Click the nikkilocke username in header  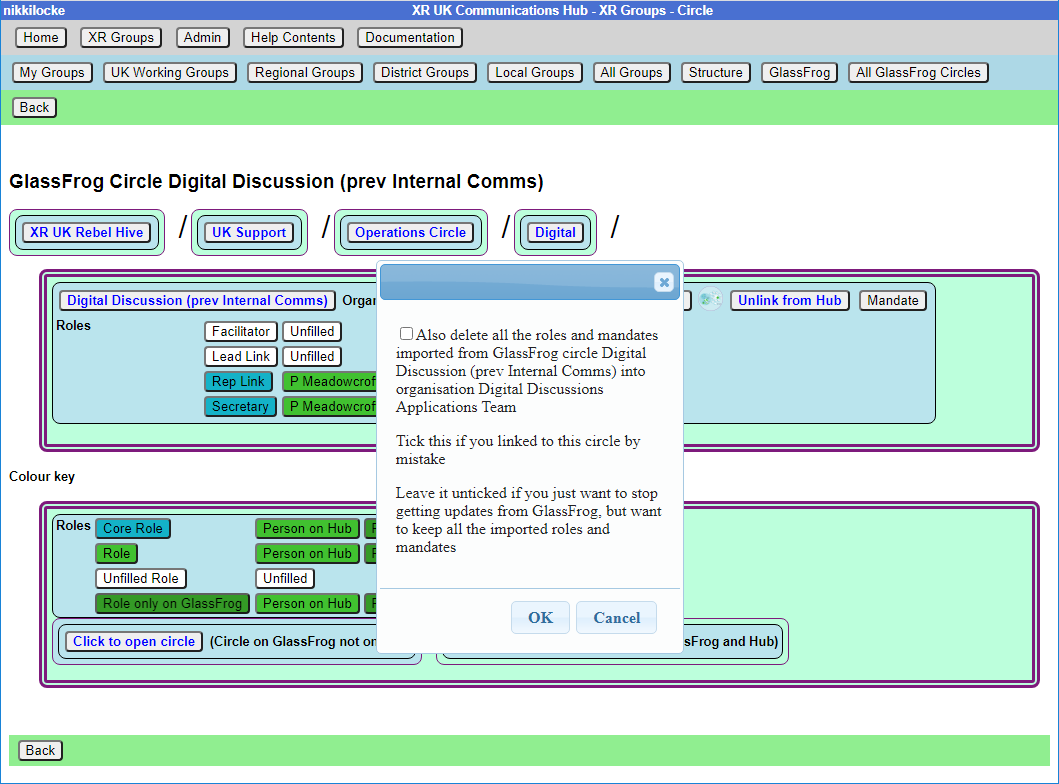pos(34,10)
